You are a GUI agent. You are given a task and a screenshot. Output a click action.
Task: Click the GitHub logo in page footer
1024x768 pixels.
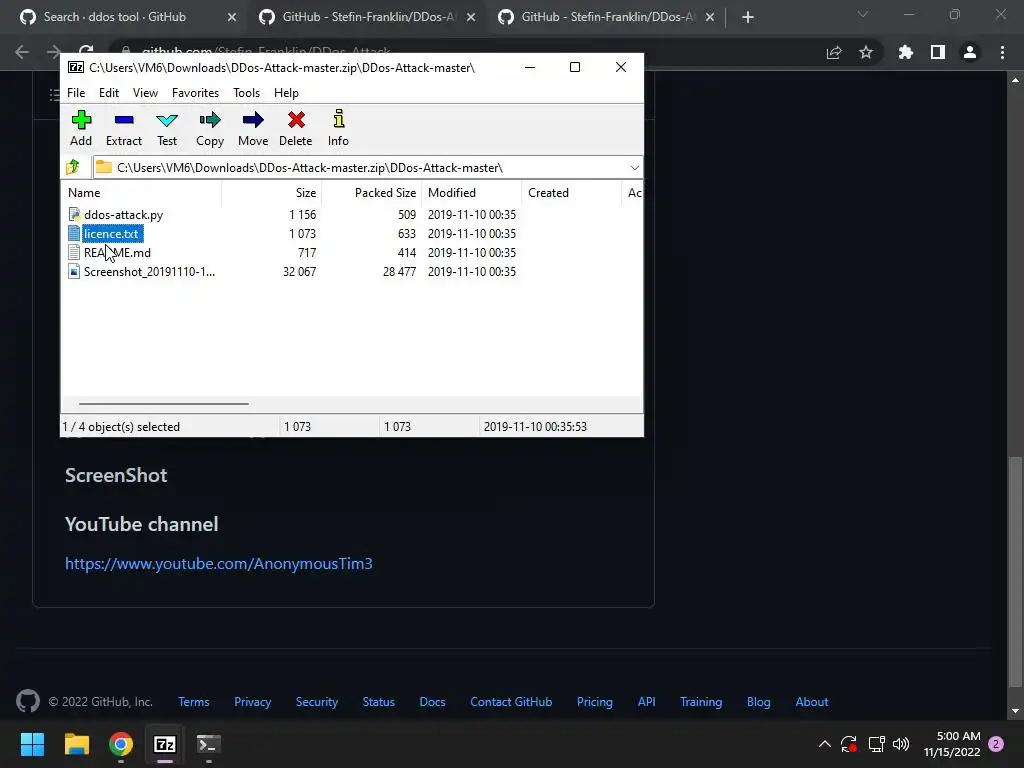tap(27, 701)
